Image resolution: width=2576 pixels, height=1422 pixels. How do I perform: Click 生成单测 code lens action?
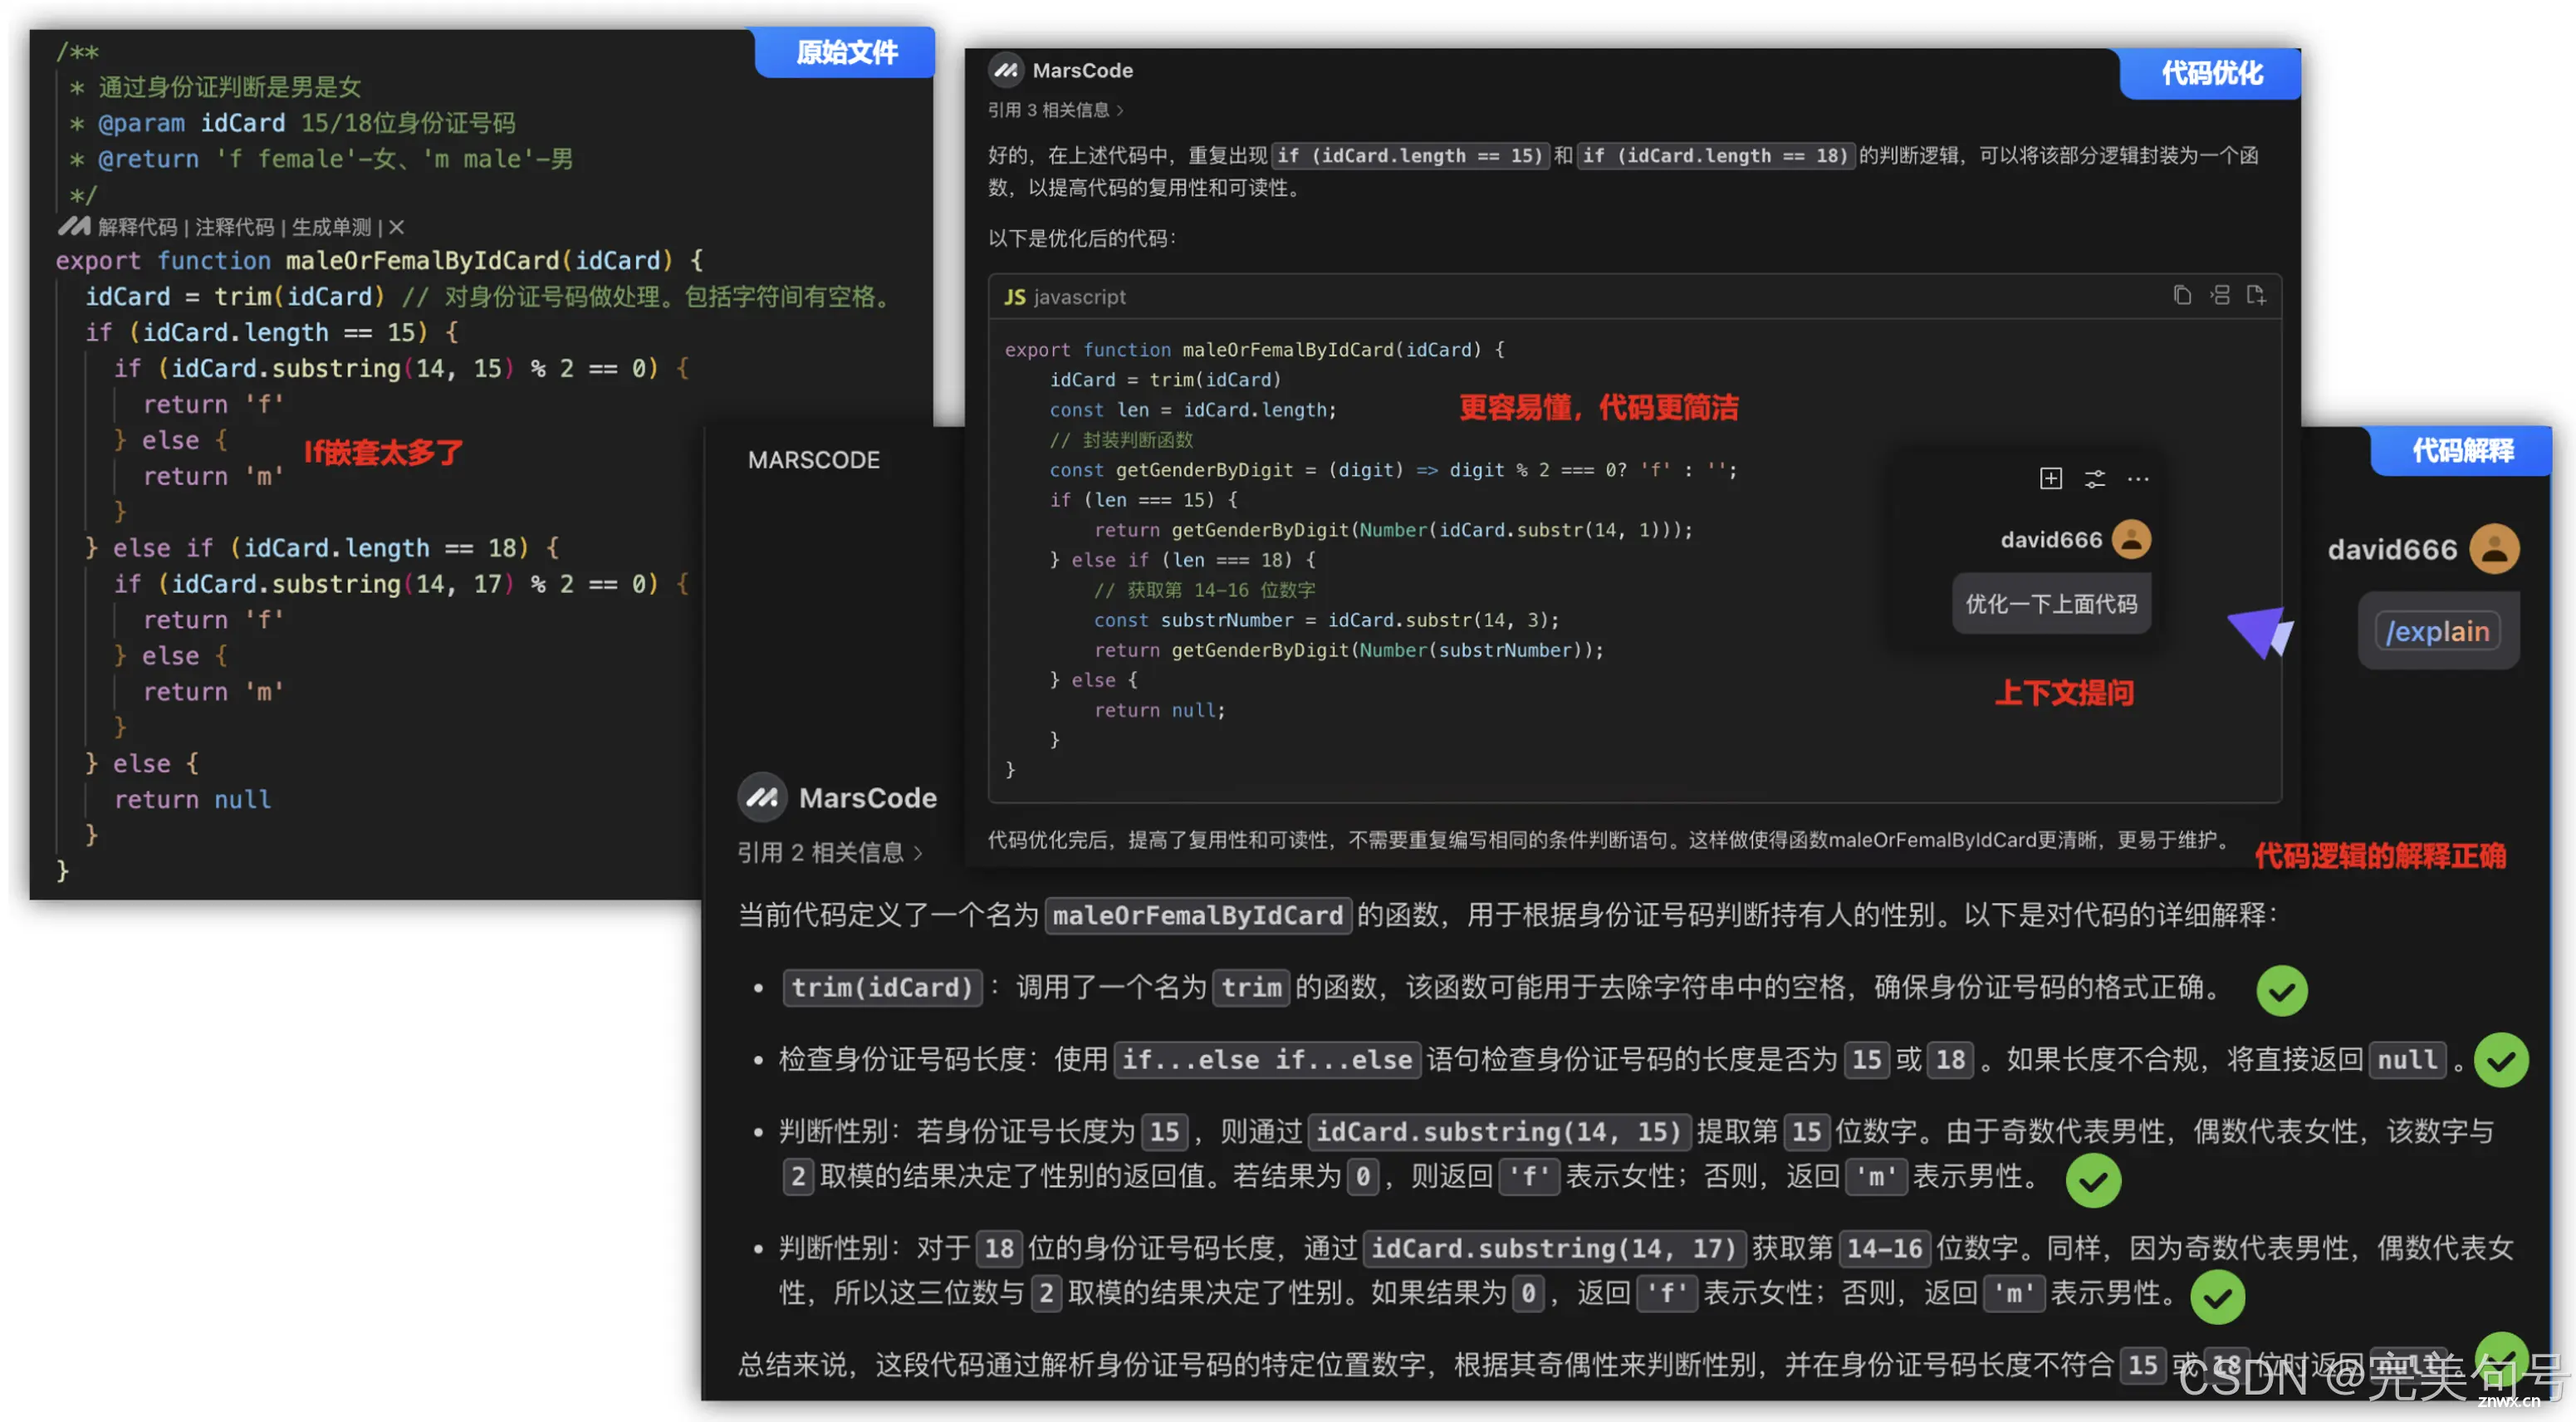331,227
